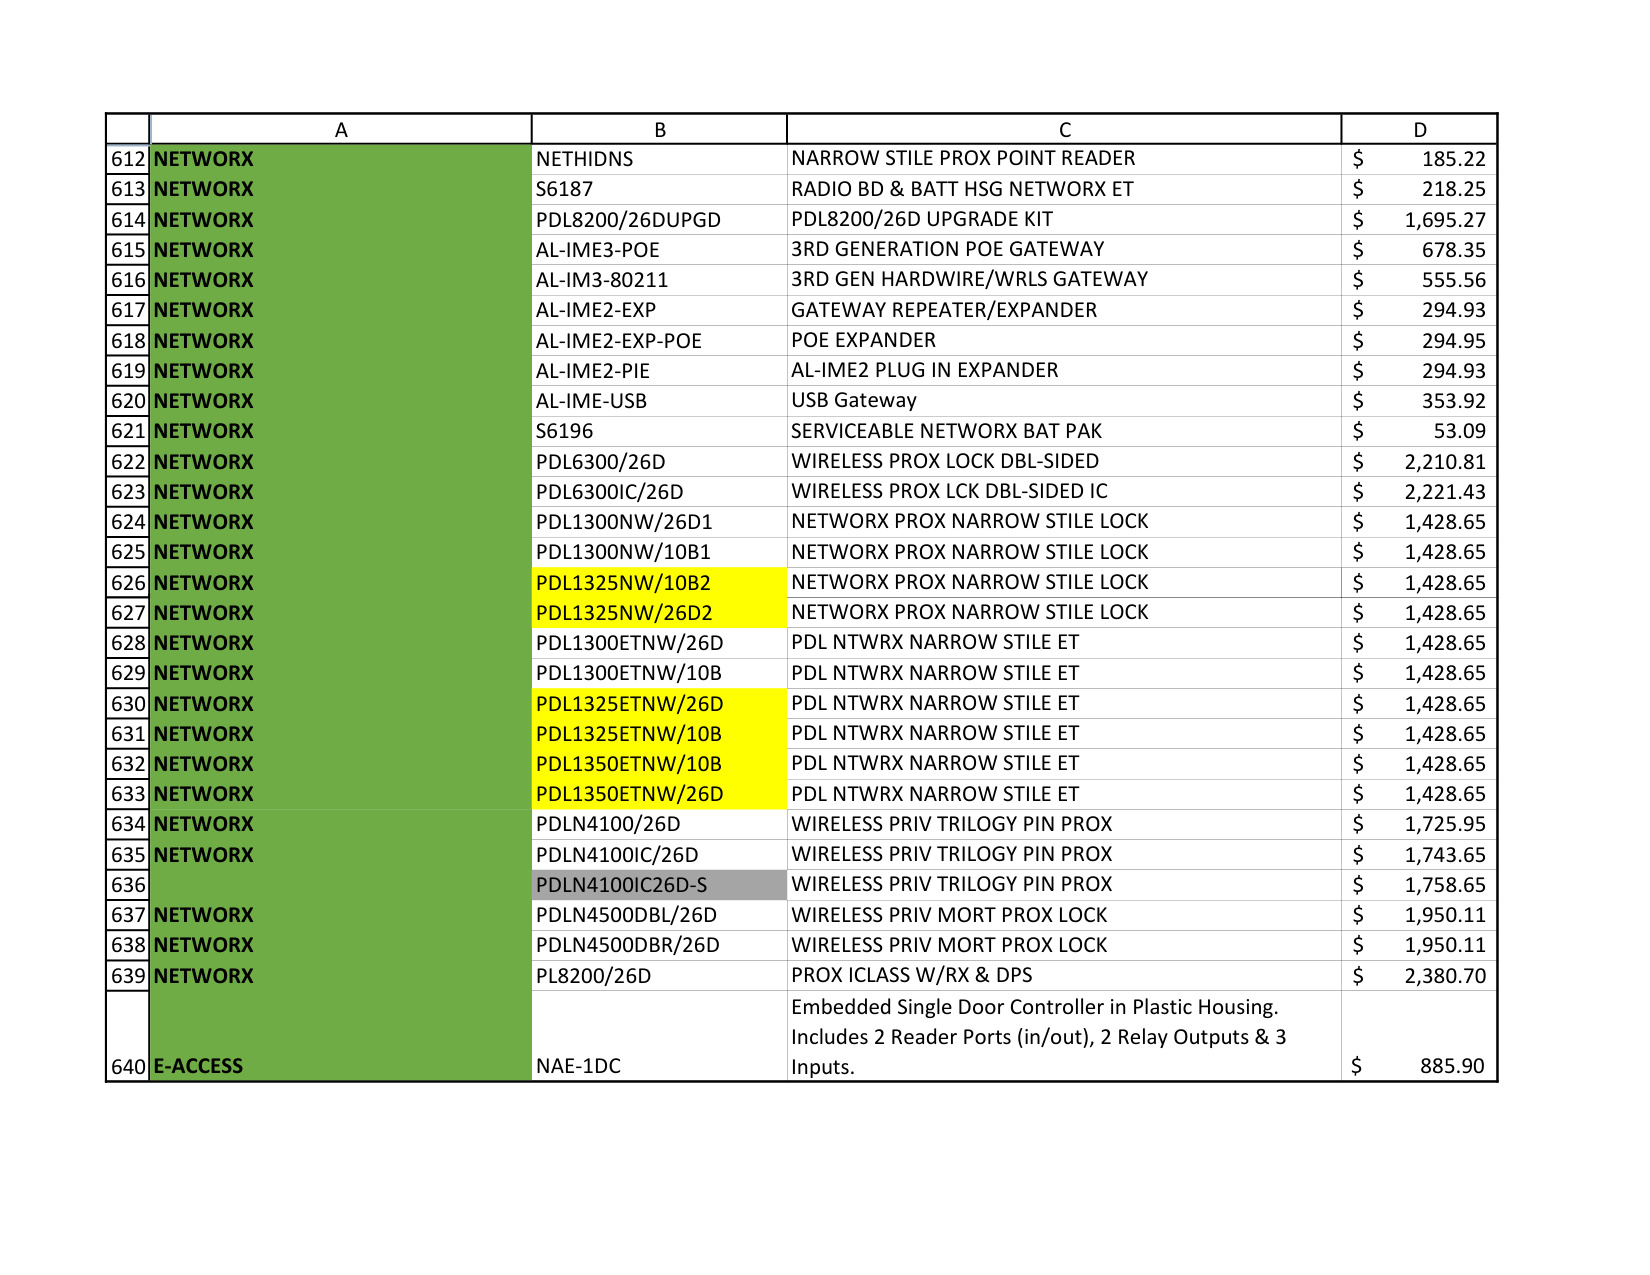This screenshot has height=1275, width=1650.
Task: Click cell AL-IME3-POE
Action: [x=660, y=250]
